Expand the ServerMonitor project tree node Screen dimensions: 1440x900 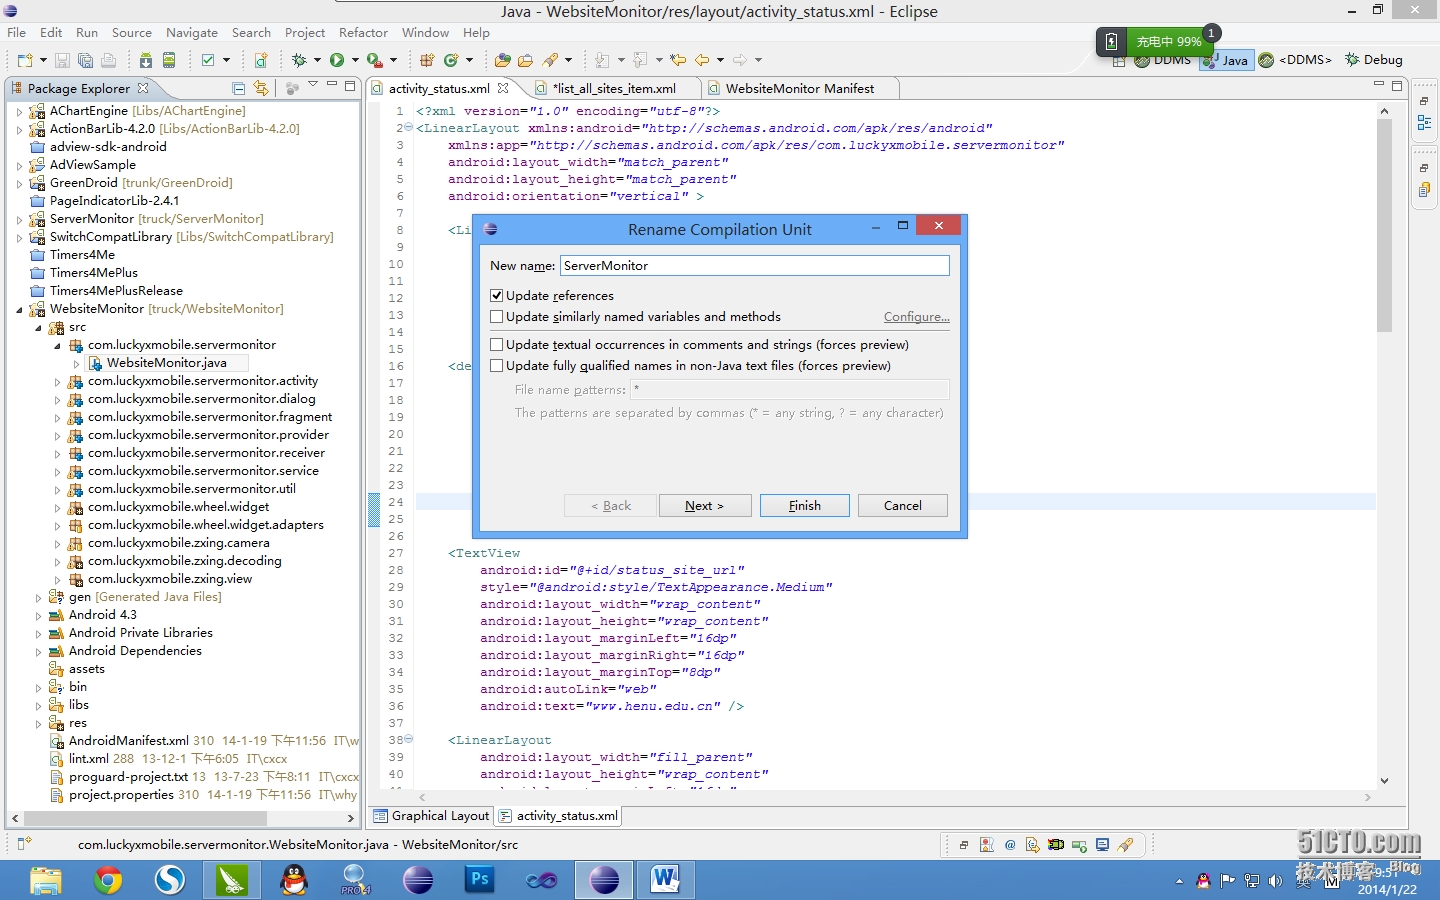coord(19,219)
